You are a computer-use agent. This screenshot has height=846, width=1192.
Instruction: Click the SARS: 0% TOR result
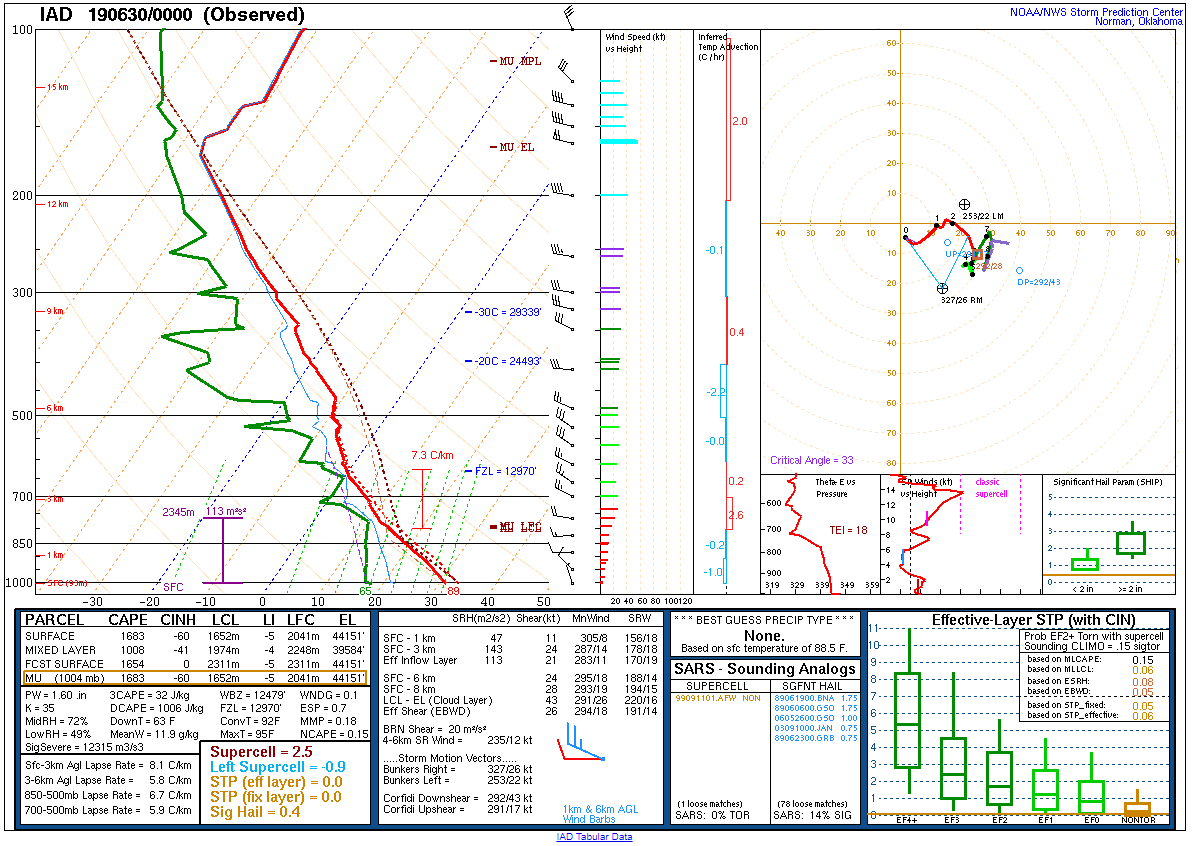pos(712,816)
